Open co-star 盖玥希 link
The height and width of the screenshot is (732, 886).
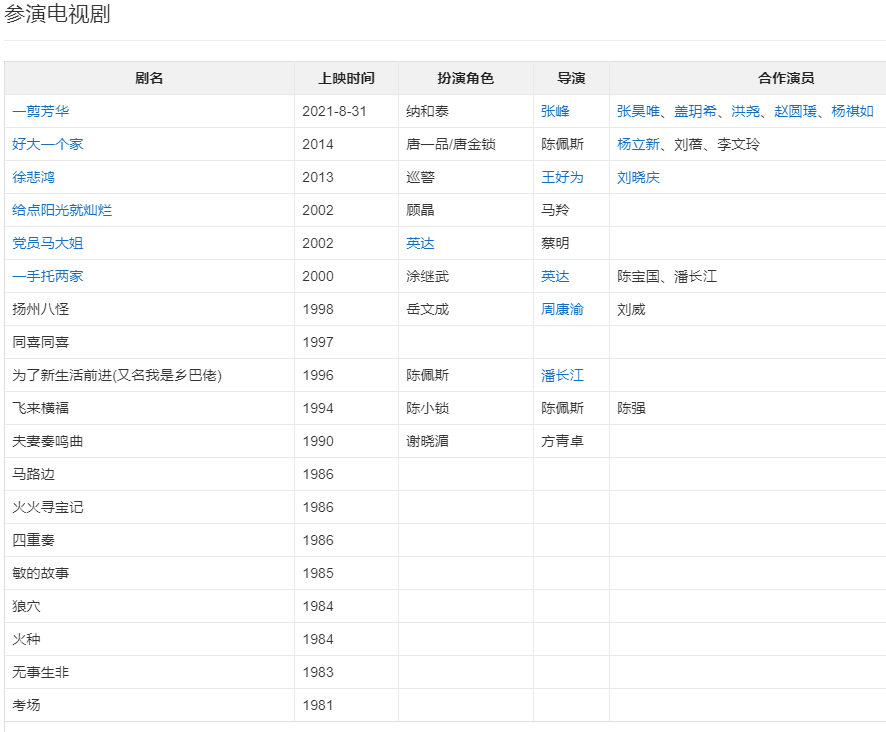coord(696,111)
